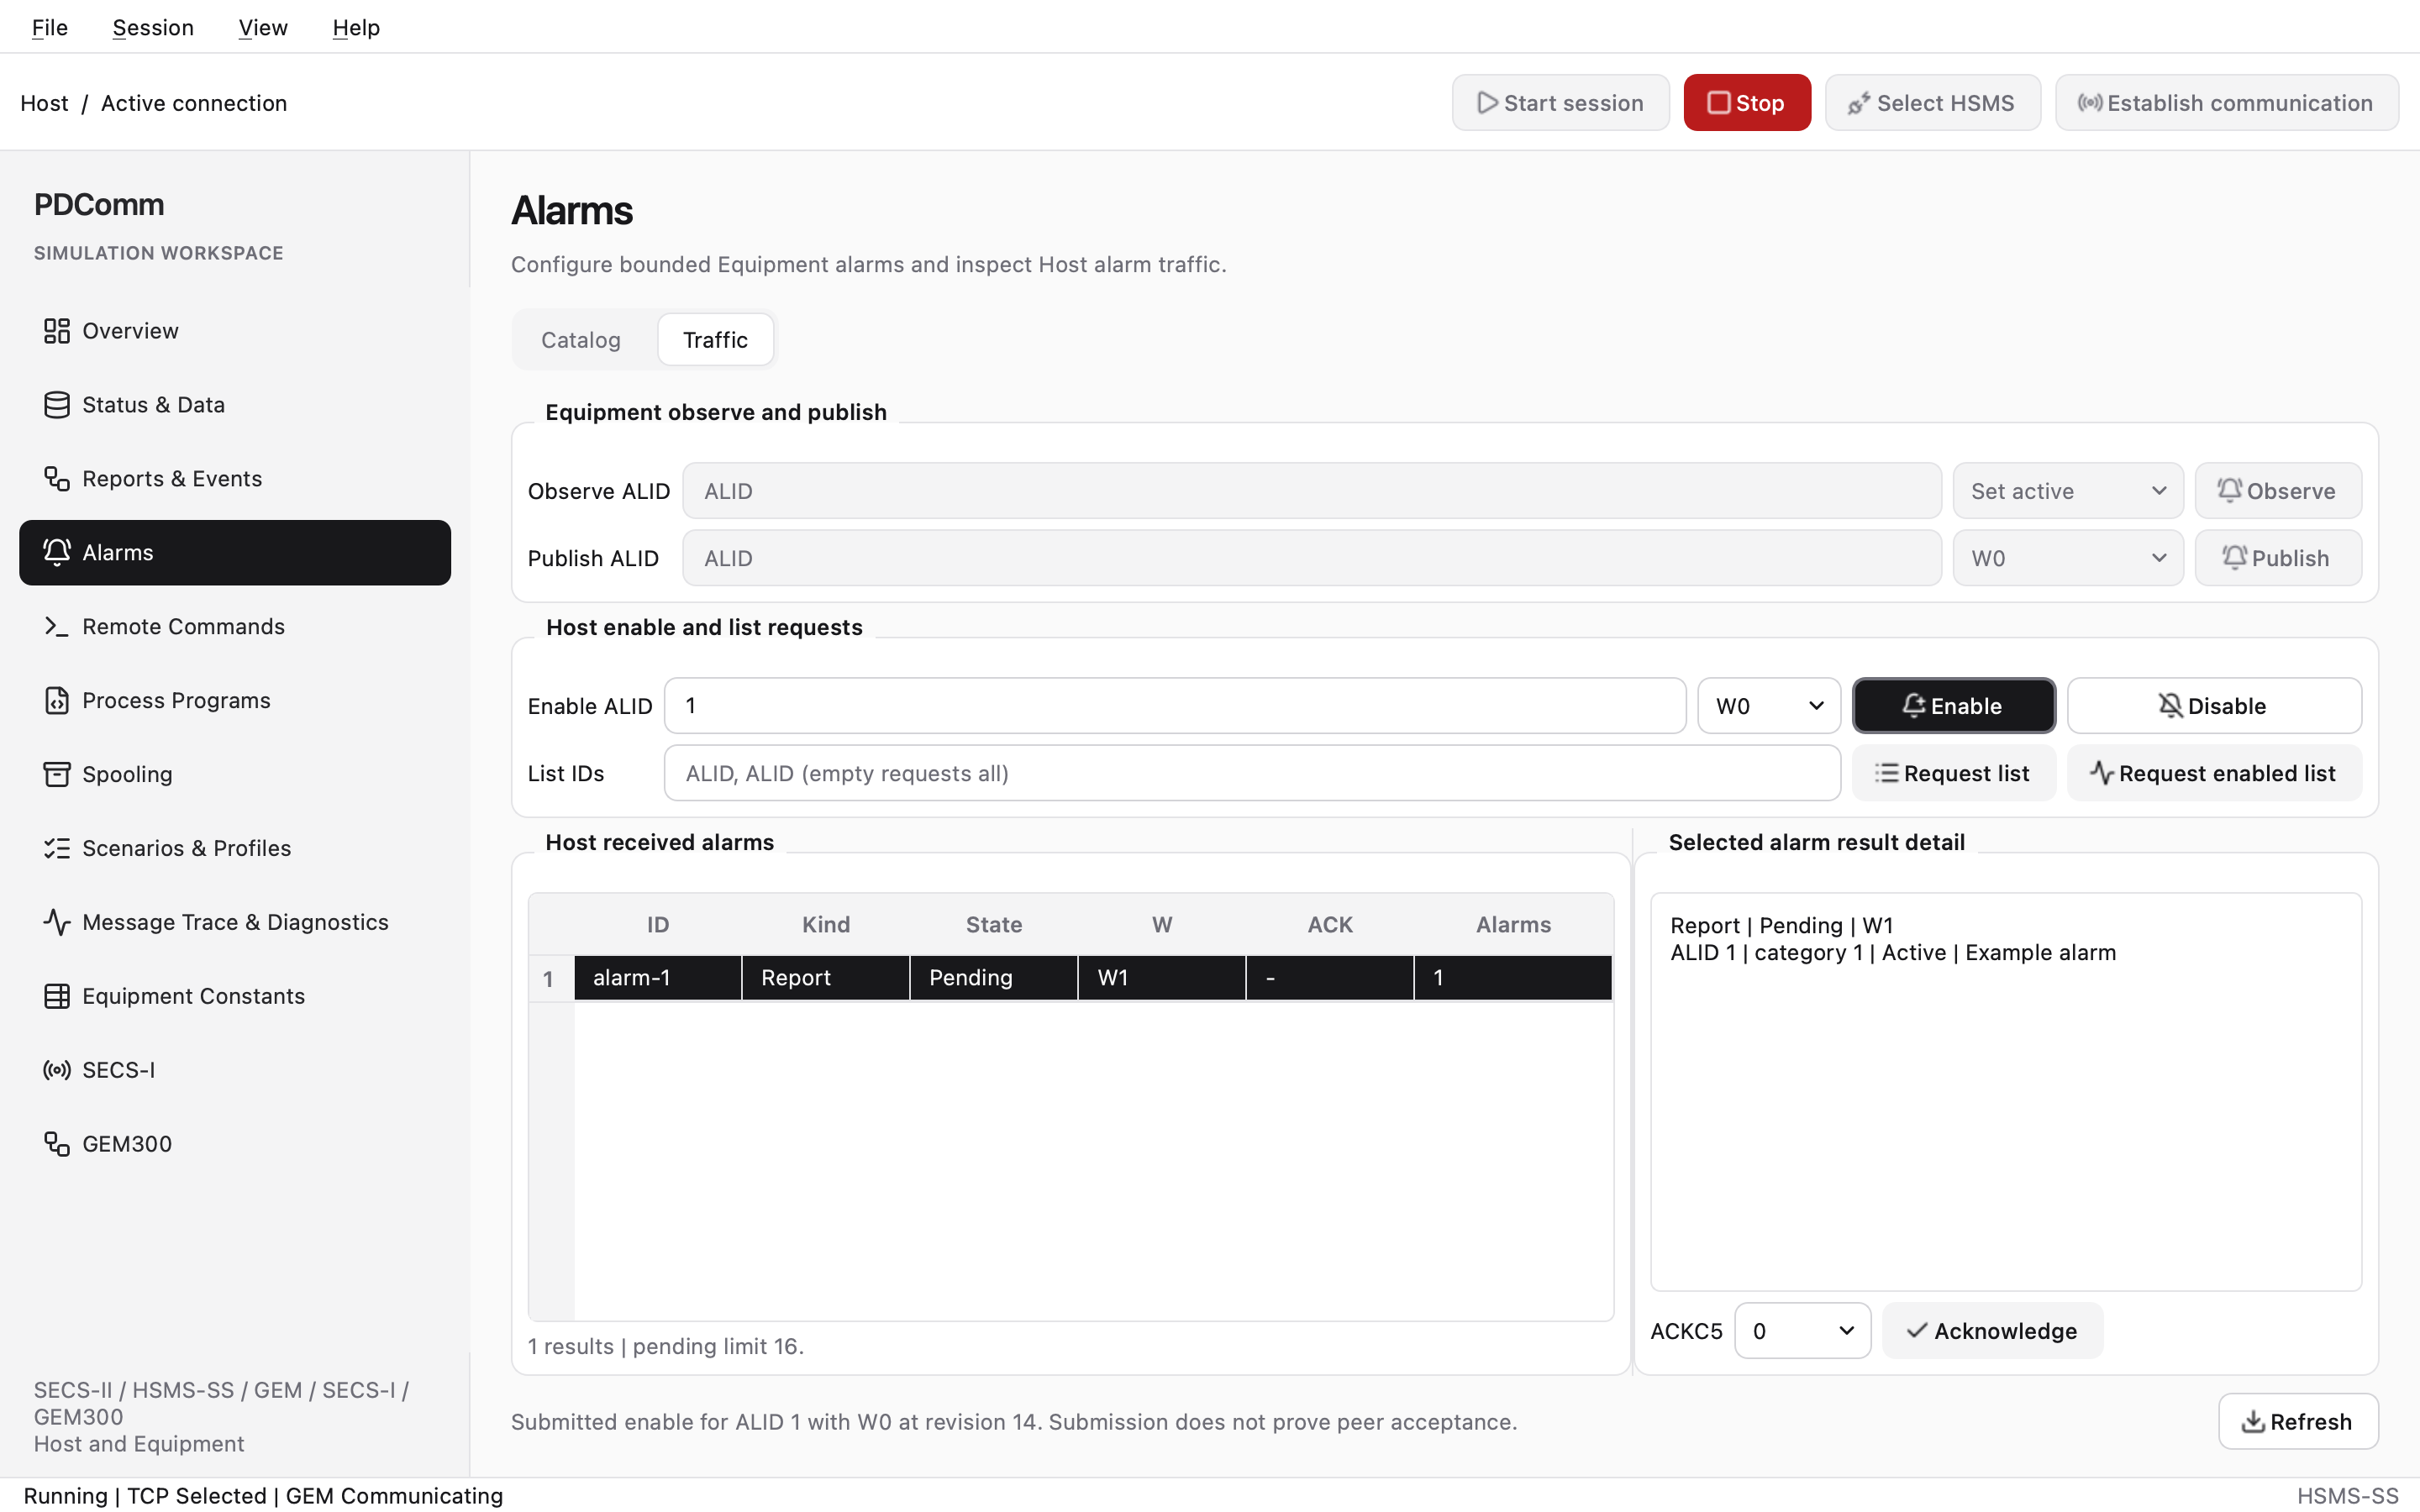The height and width of the screenshot is (1512, 2420).
Task: Click the Observe alarm button
Action: pos(2278,491)
